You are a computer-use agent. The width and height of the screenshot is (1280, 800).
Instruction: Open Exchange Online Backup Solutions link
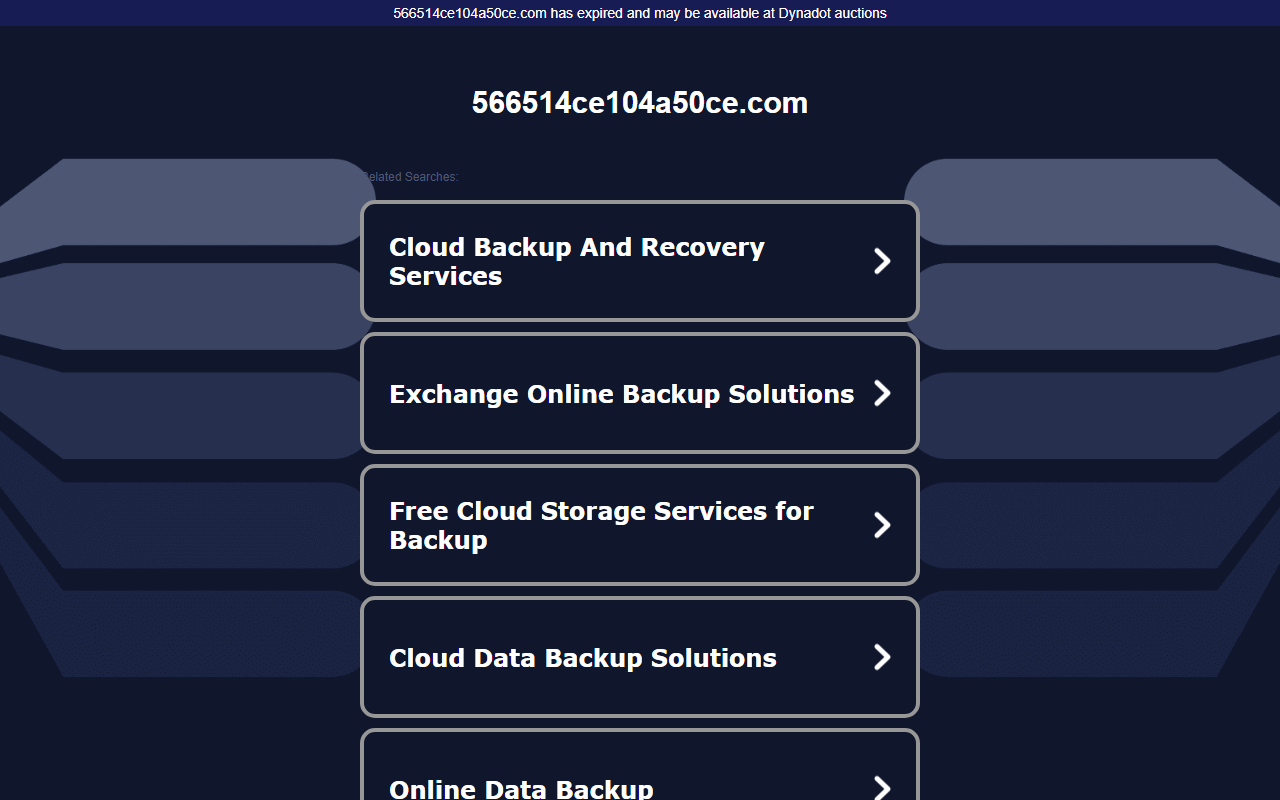click(x=639, y=393)
